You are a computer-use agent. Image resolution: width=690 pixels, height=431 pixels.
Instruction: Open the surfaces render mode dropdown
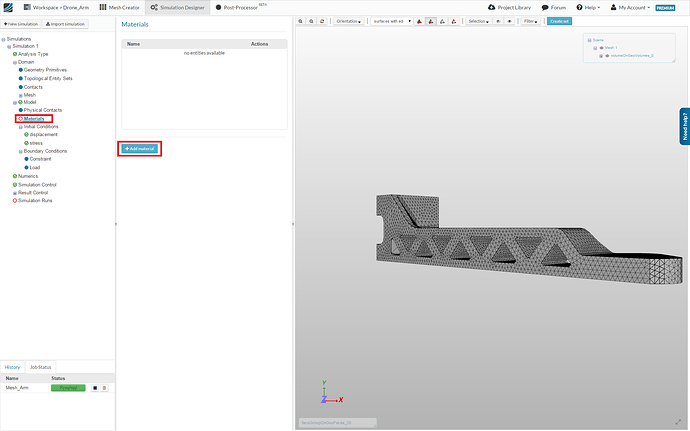[390, 21]
